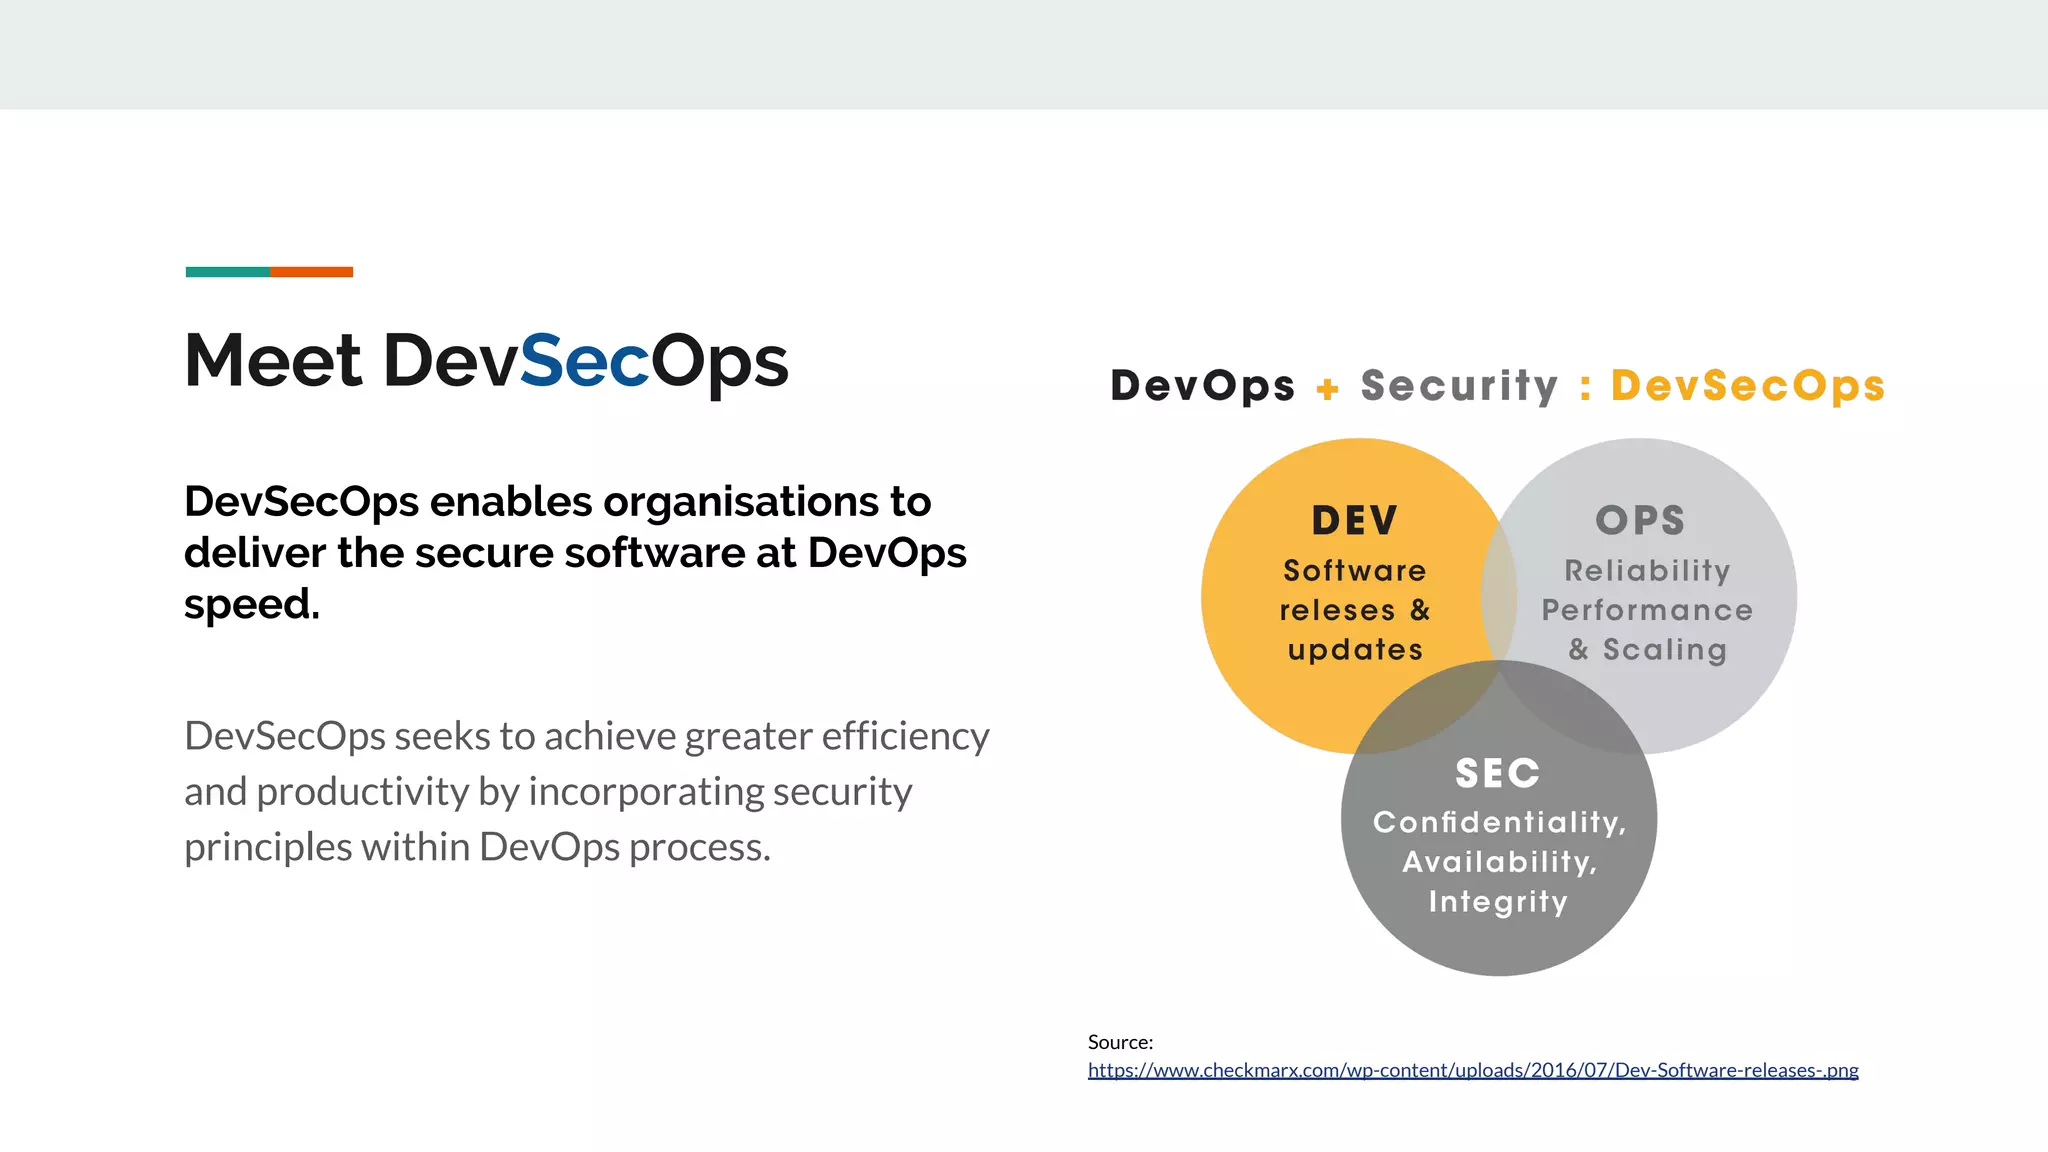Select the gray 'DevSecOps seeks to achieve' paragraph
The image size is (2048, 1152).
(x=587, y=791)
